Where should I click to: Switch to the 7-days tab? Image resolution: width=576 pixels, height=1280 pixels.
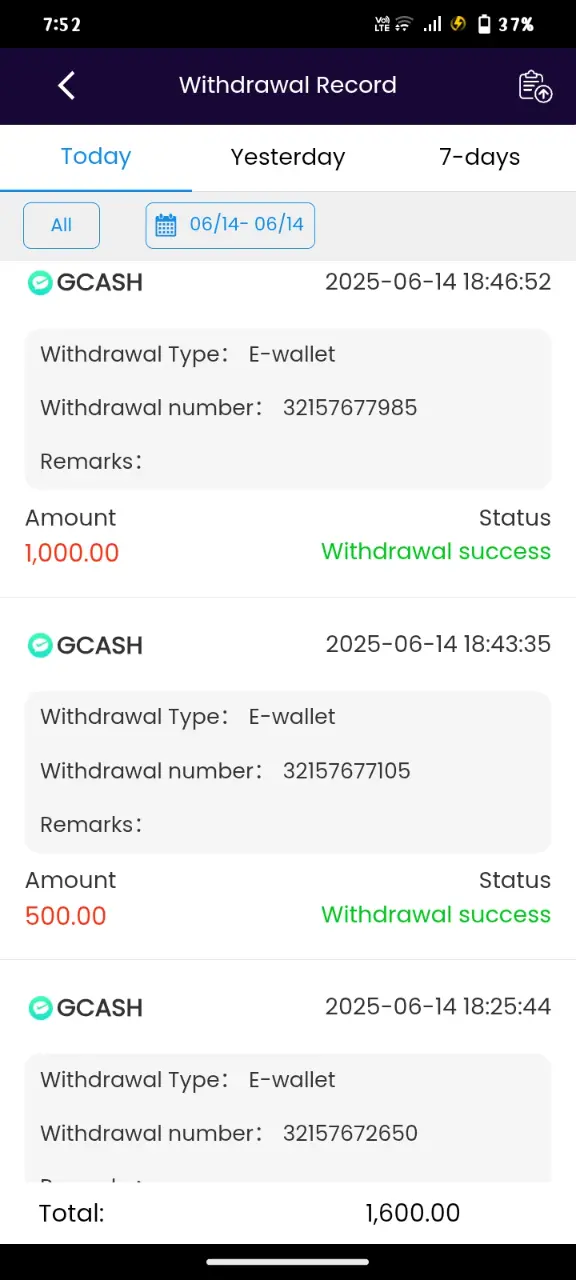[x=480, y=157]
